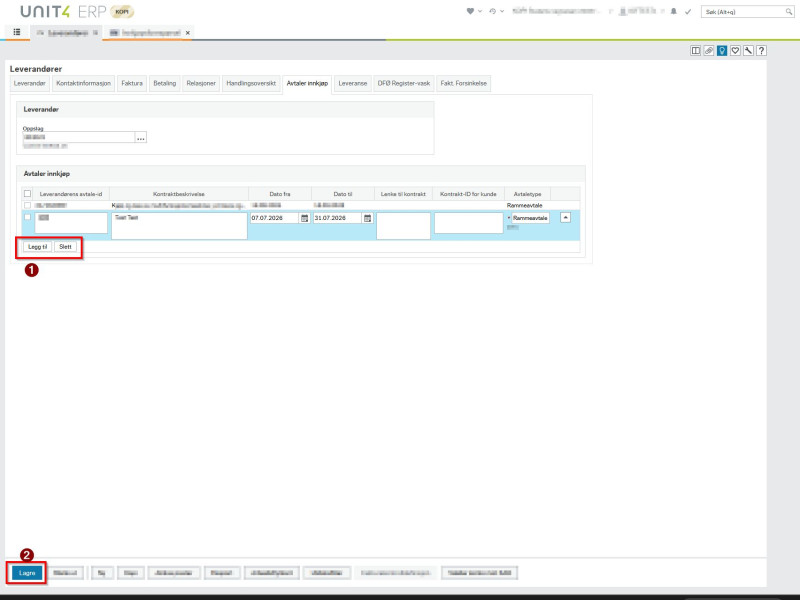800x600 pixels.
Task: Tick the first agreement row checkbox
Action: pyautogui.click(x=28, y=205)
